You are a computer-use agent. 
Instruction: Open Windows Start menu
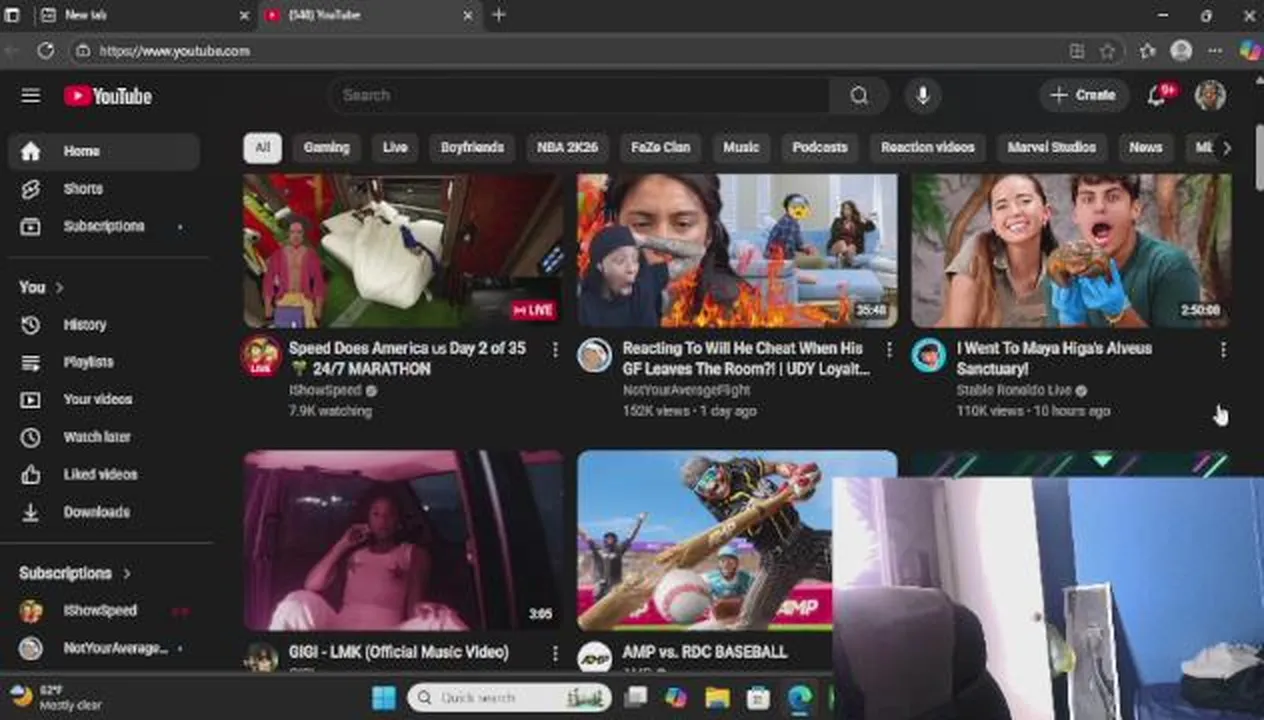pyautogui.click(x=384, y=698)
